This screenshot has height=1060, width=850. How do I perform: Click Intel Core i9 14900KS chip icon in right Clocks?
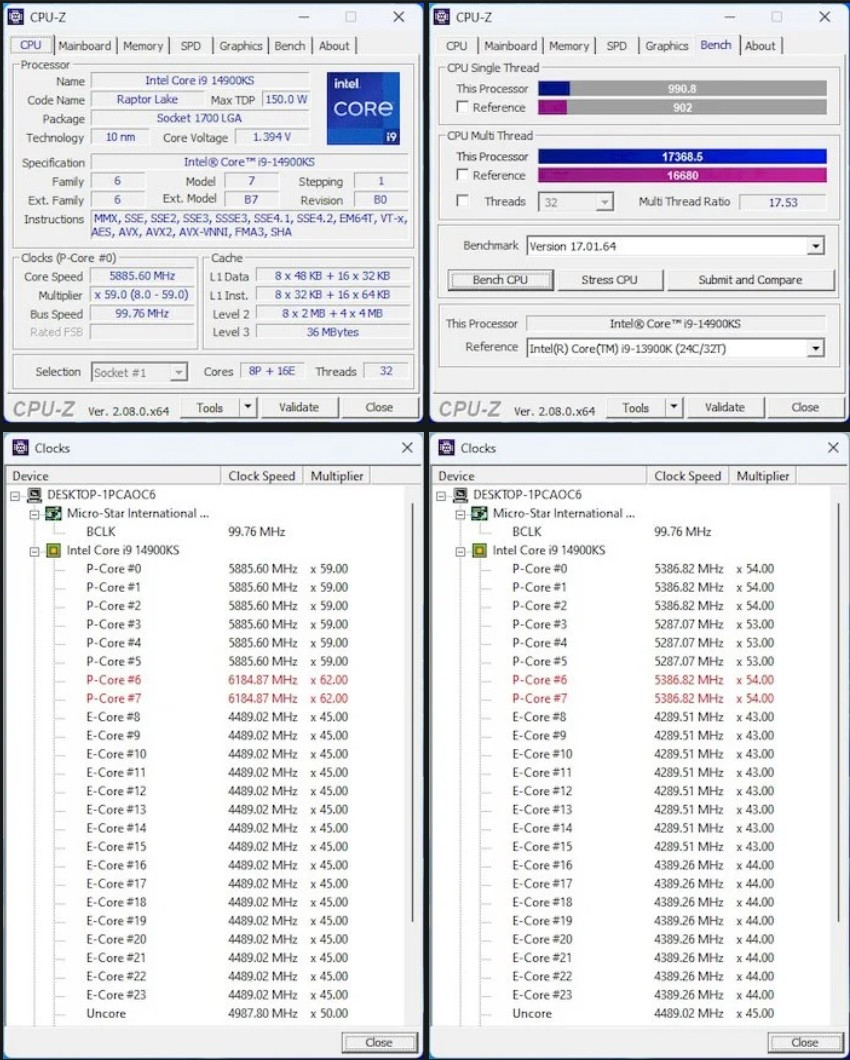(479, 550)
